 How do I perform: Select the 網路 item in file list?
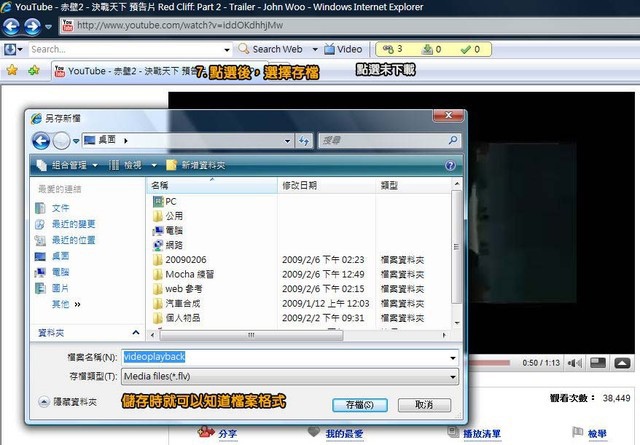[168, 245]
